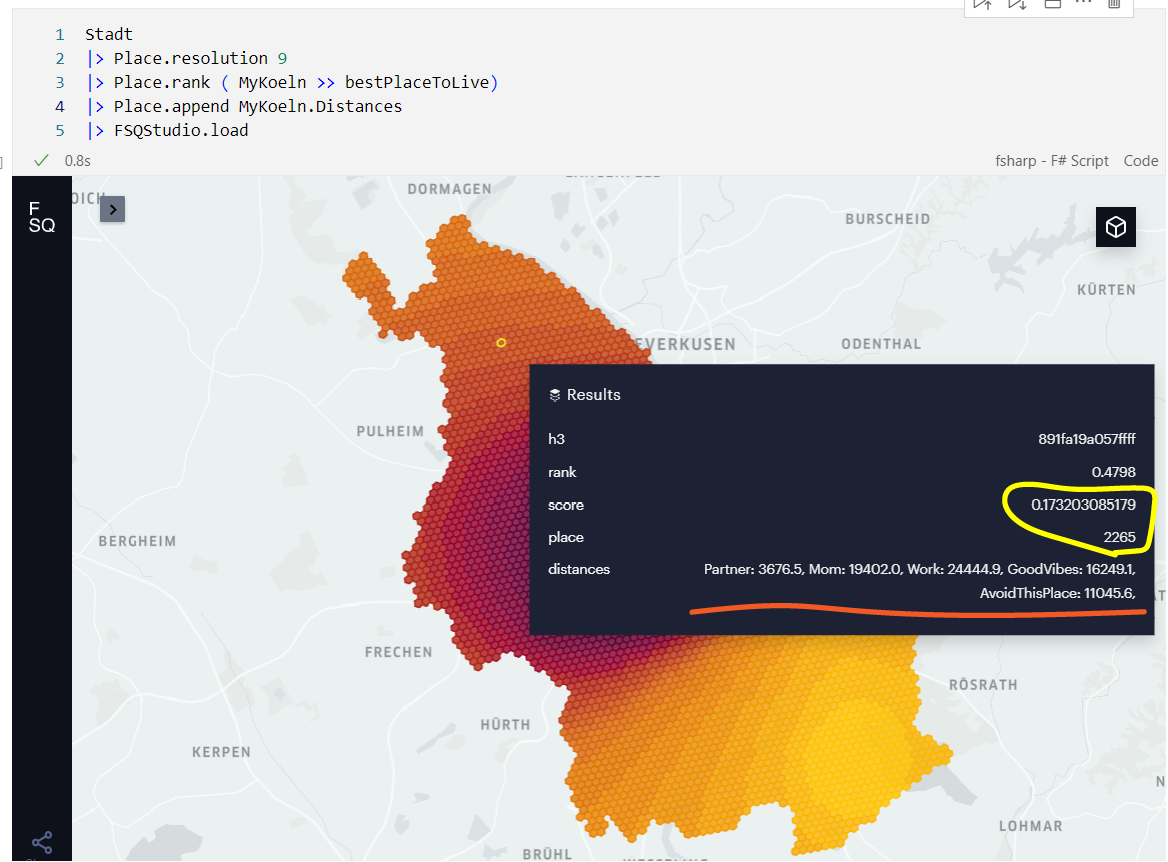Select the highlighted yellow hexagon on the map

(x=501, y=343)
